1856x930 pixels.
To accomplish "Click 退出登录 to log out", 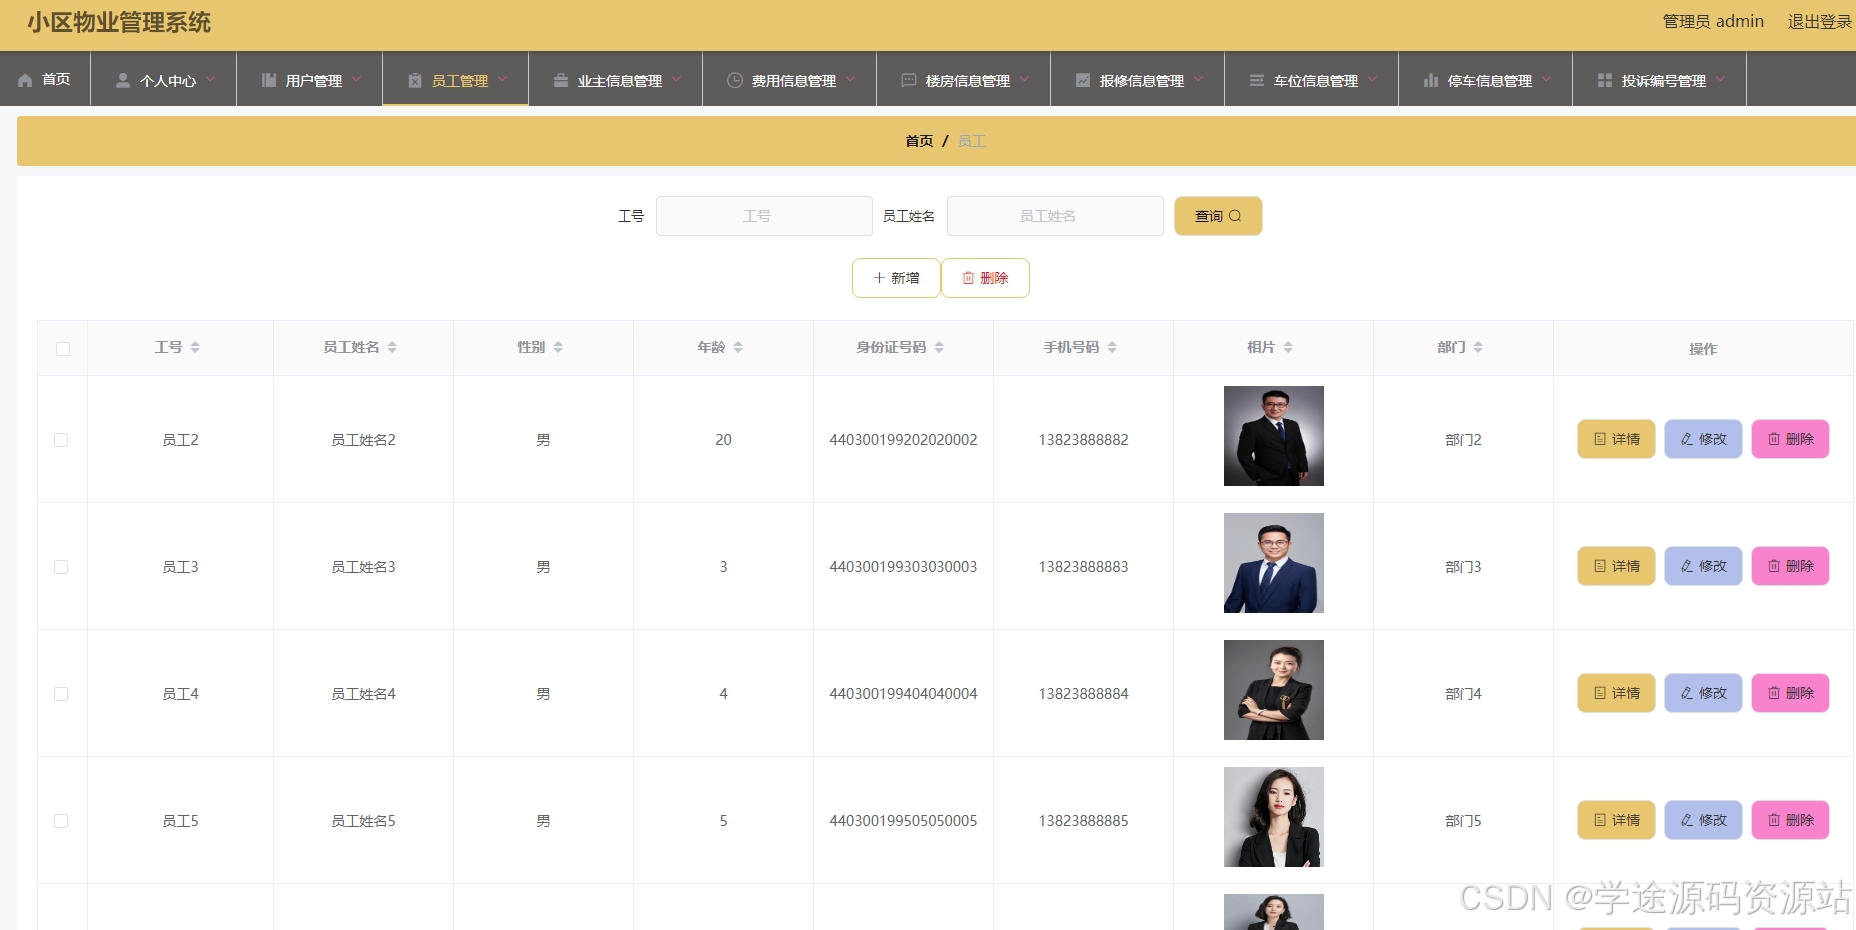I will [1820, 22].
